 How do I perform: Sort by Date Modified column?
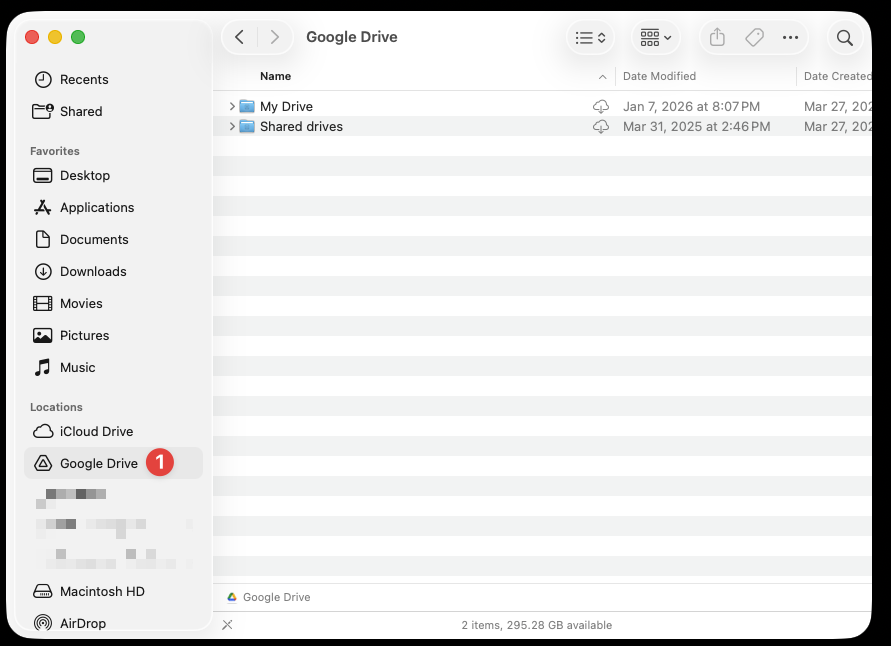coord(659,76)
